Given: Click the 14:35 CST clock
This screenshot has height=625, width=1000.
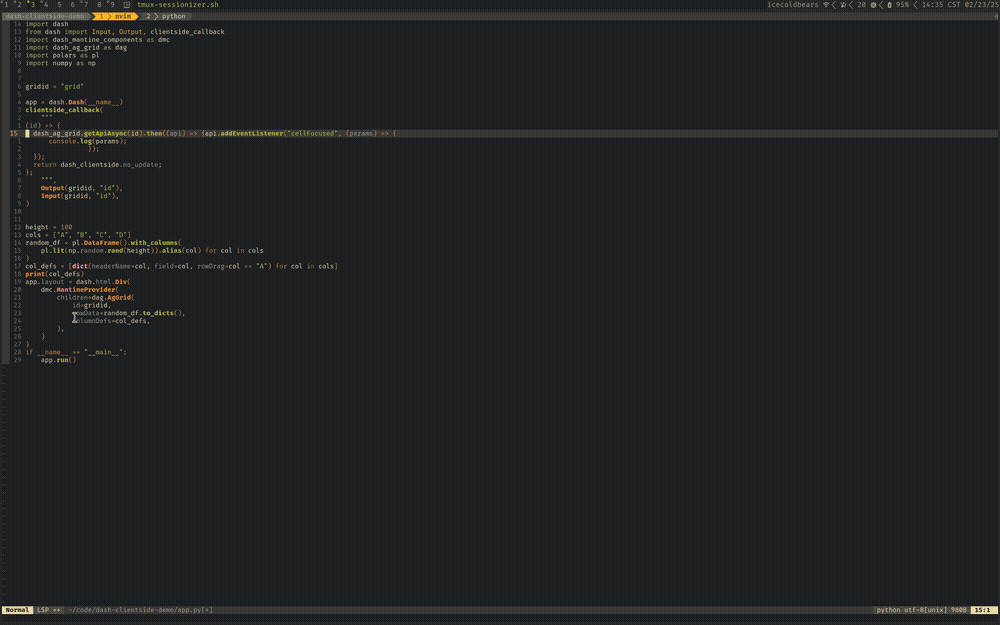Looking at the screenshot, I should 942,4.
